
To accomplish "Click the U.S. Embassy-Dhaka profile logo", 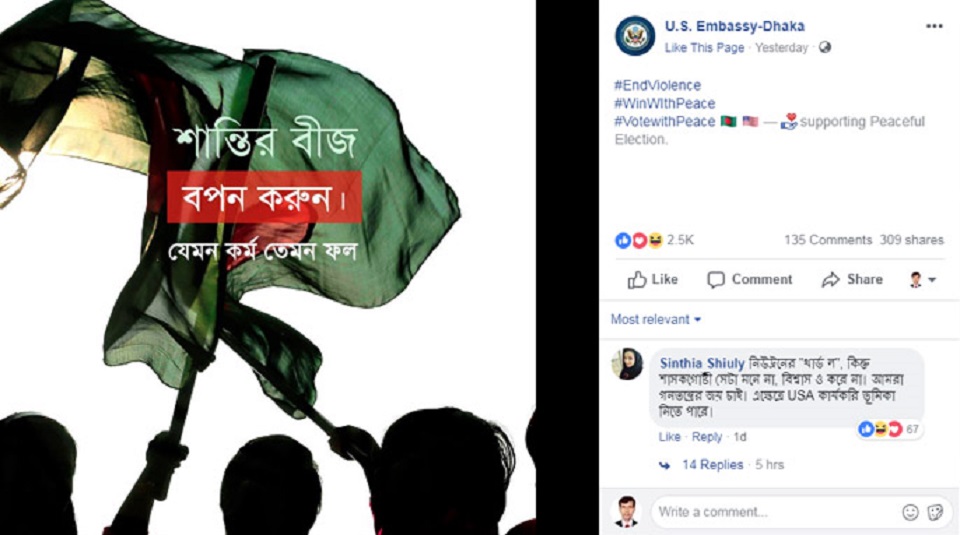I will (635, 36).
